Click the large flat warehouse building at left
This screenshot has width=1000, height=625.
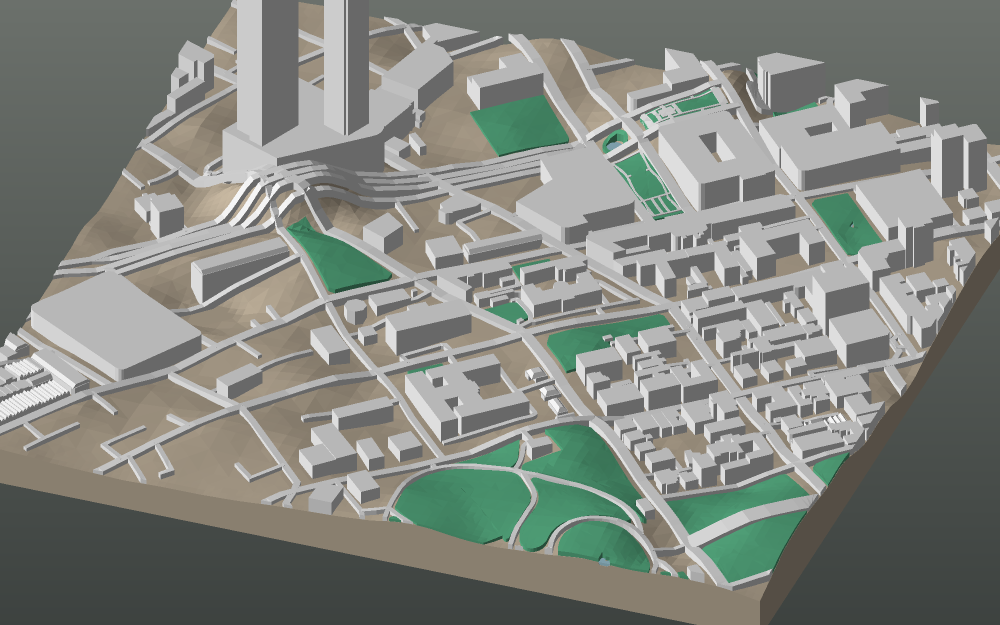point(116,323)
